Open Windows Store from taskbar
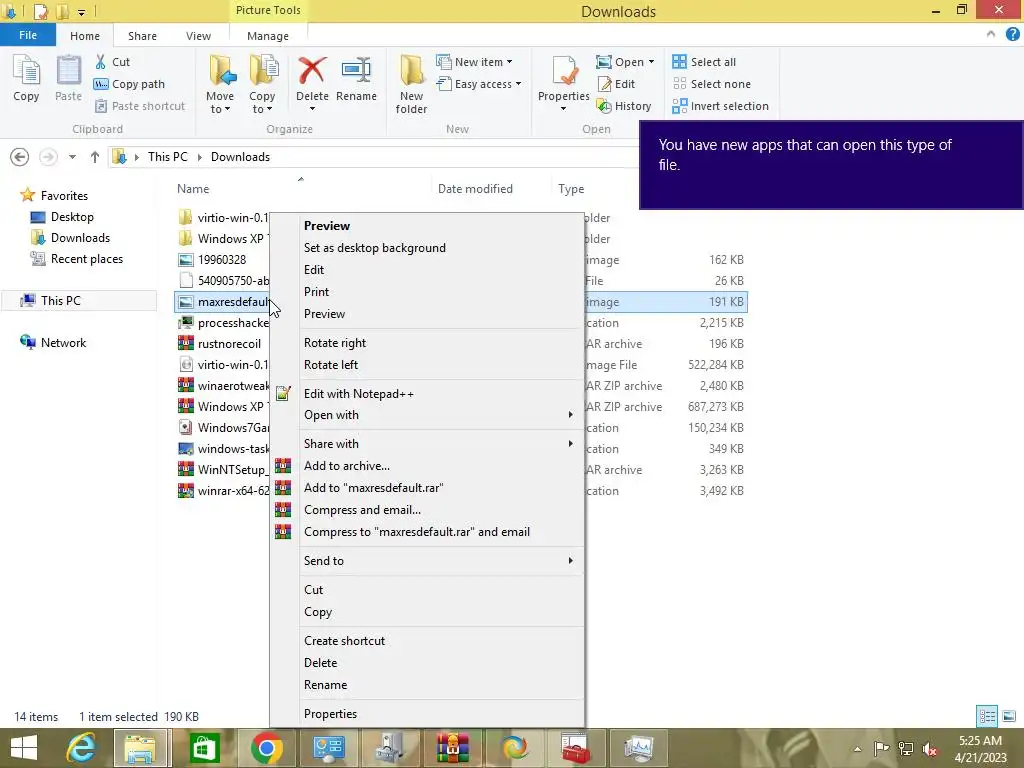 click(x=204, y=748)
